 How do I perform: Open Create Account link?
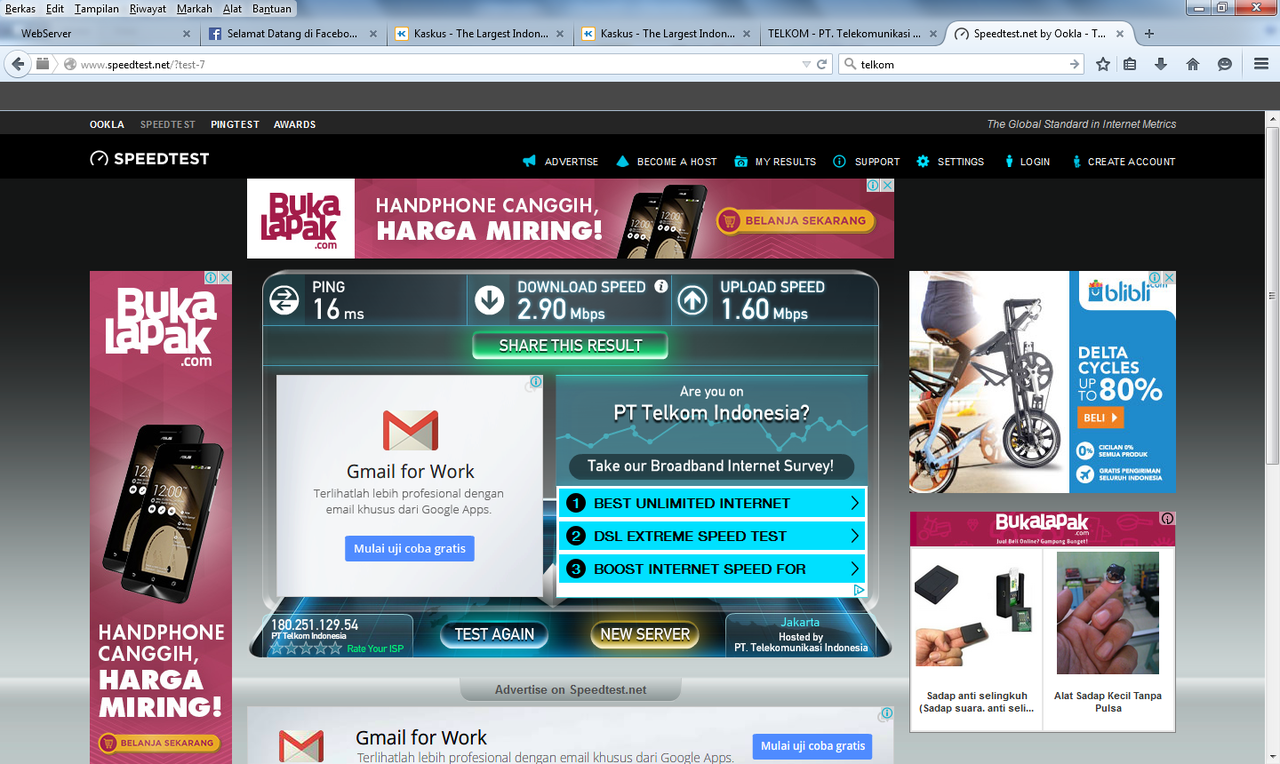1122,161
